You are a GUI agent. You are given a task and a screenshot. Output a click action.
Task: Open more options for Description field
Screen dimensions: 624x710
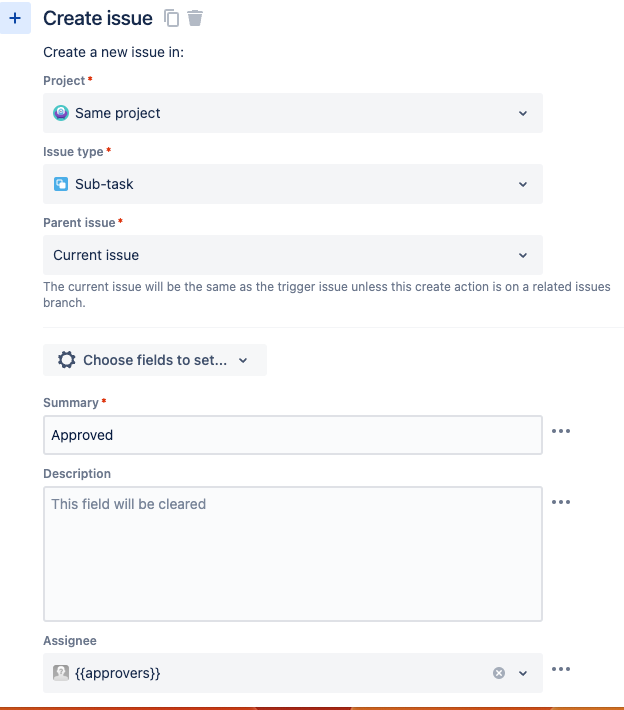coord(561,502)
